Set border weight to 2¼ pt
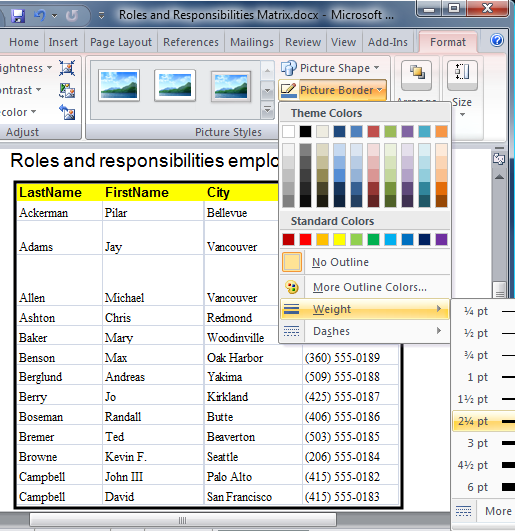Viewport: 515px width, 531px height. [x=484, y=421]
